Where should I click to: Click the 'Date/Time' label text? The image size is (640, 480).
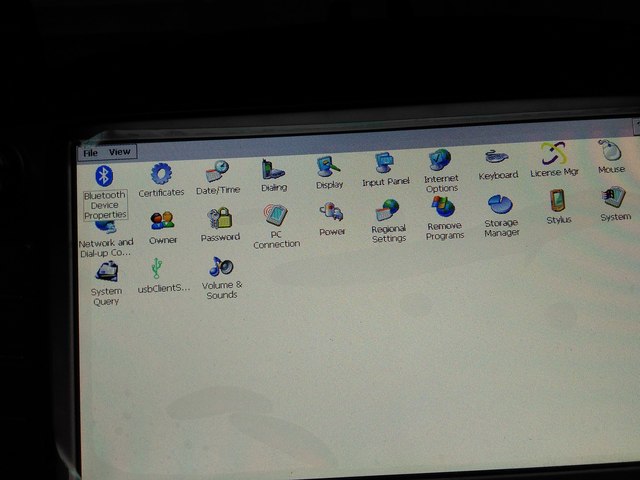[x=218, y=191]
